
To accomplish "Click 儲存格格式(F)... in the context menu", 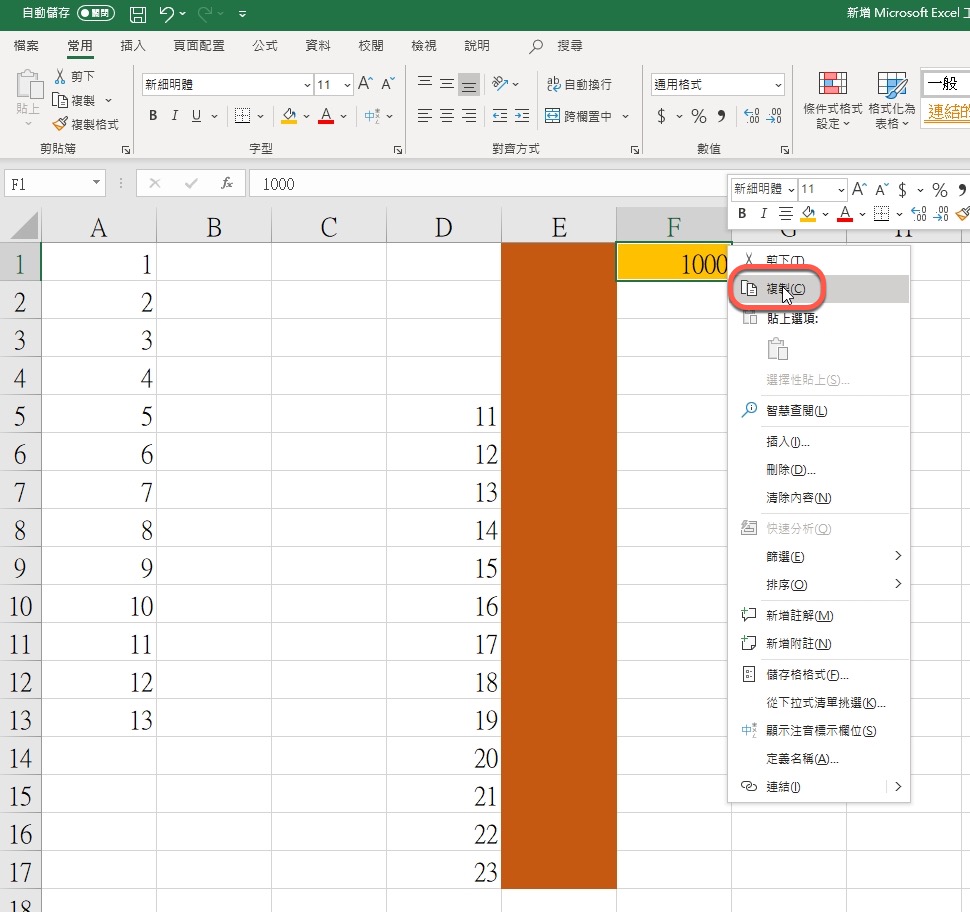I will click(x=807, y=676).
